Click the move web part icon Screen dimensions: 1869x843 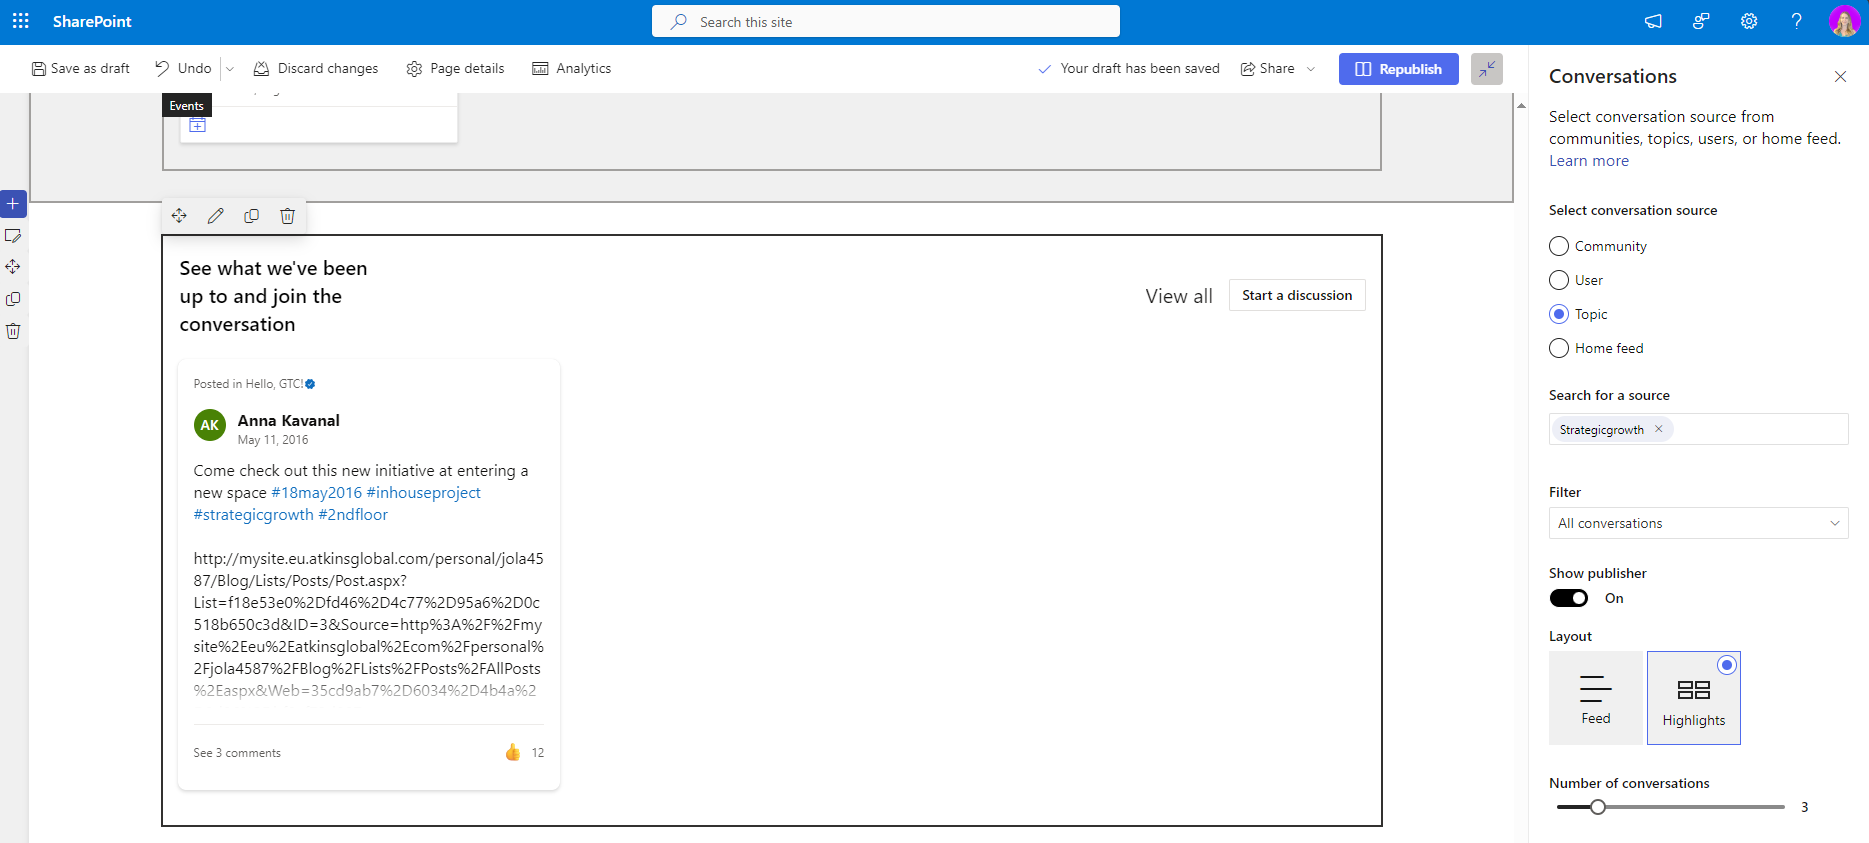(x=179, y=216)
